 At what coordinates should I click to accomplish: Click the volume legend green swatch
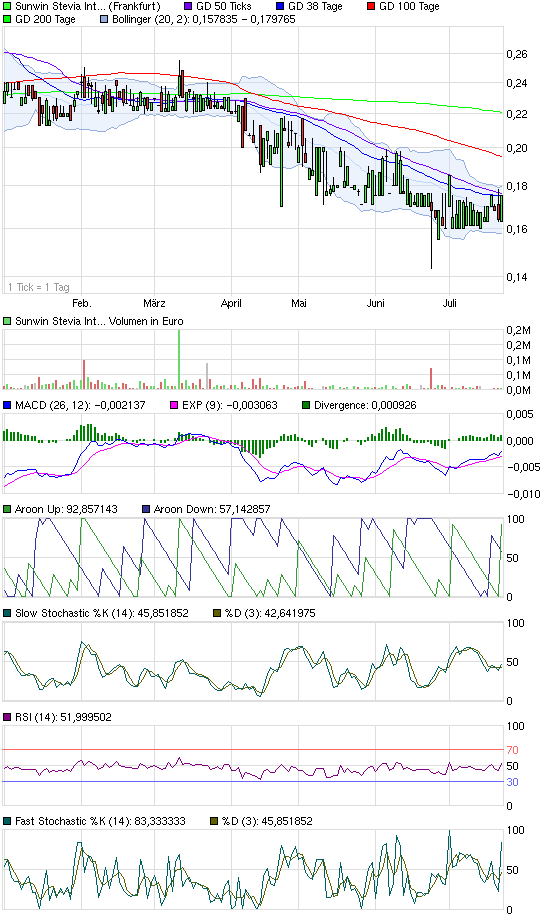[7, 321]
